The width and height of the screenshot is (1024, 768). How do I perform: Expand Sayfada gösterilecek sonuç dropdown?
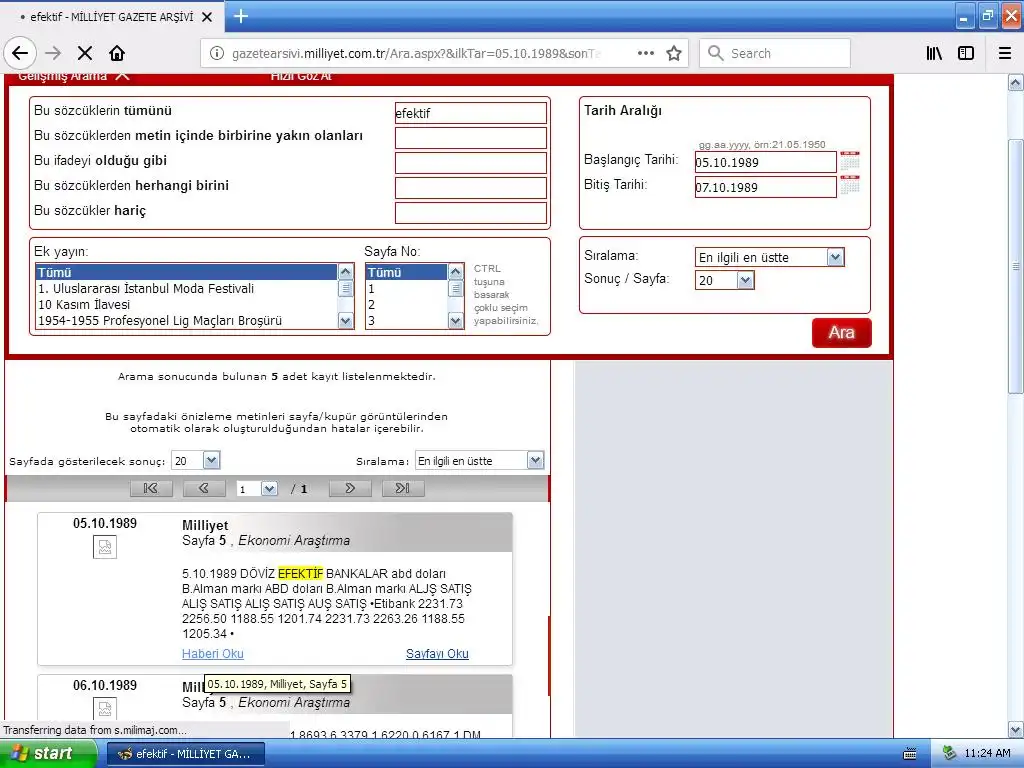pos(211,460)
